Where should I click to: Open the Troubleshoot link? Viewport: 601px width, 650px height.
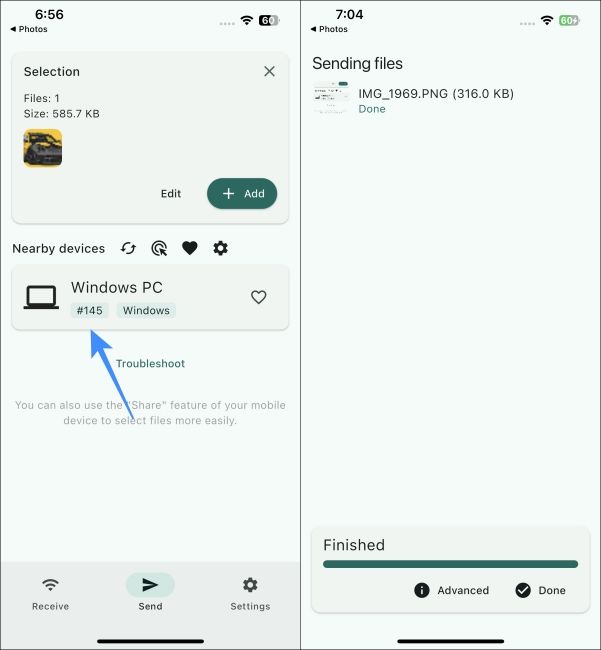pyautogui.click(x=150, y=364)
